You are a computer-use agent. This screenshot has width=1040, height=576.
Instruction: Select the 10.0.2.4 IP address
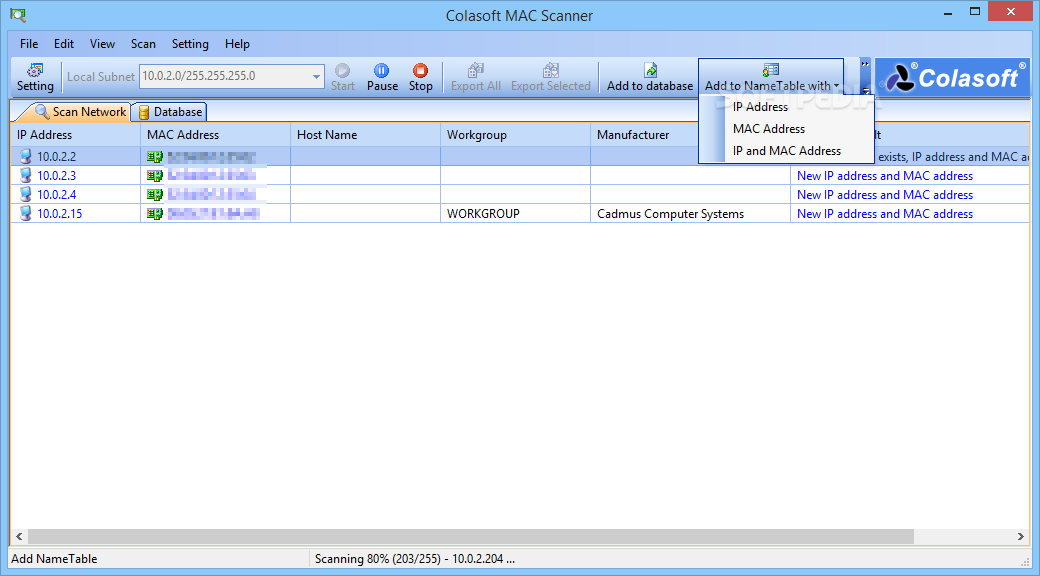tap(56, 195)
